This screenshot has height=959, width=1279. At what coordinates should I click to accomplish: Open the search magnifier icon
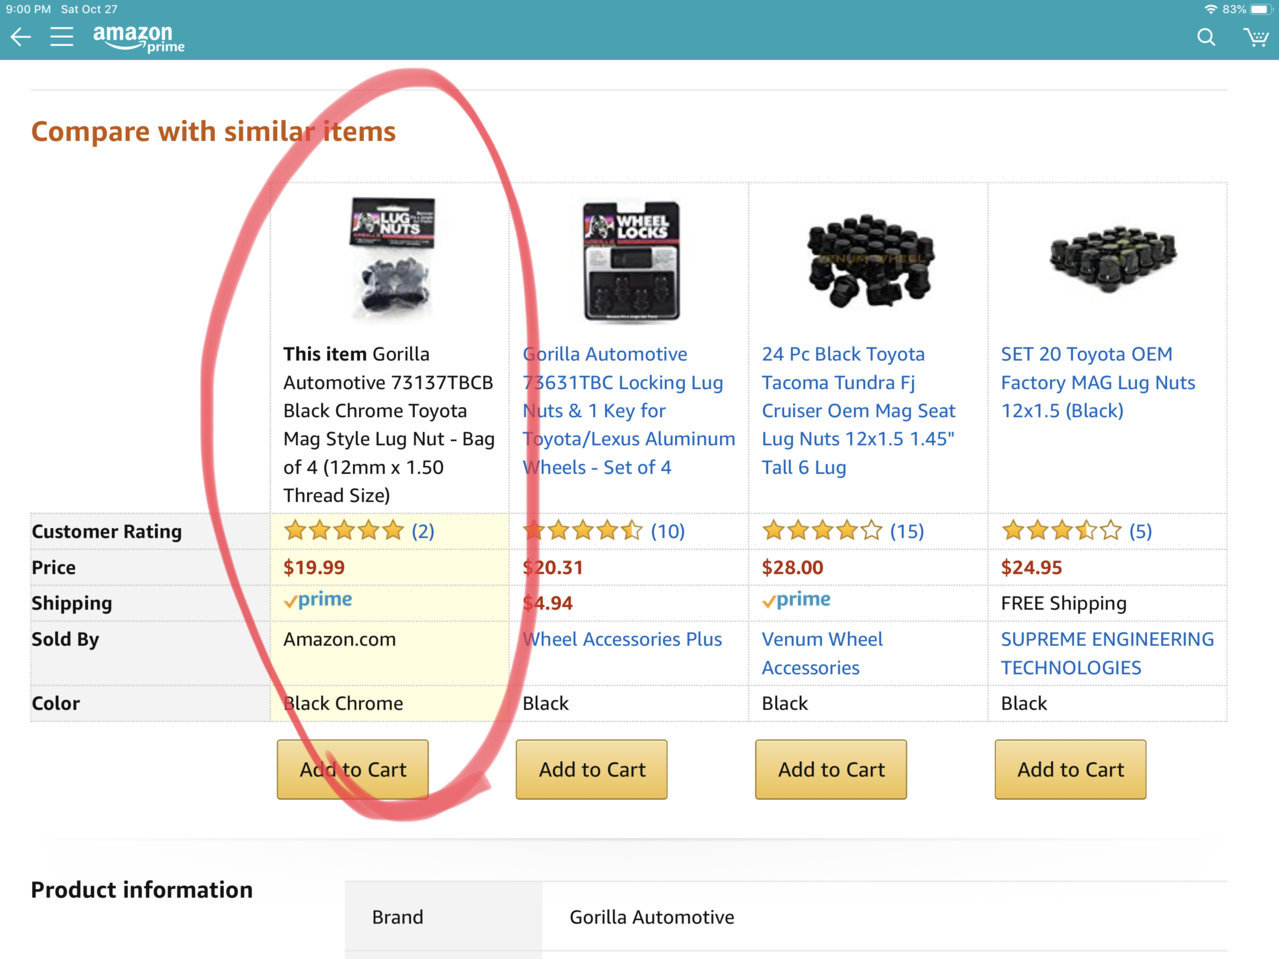1206,37
